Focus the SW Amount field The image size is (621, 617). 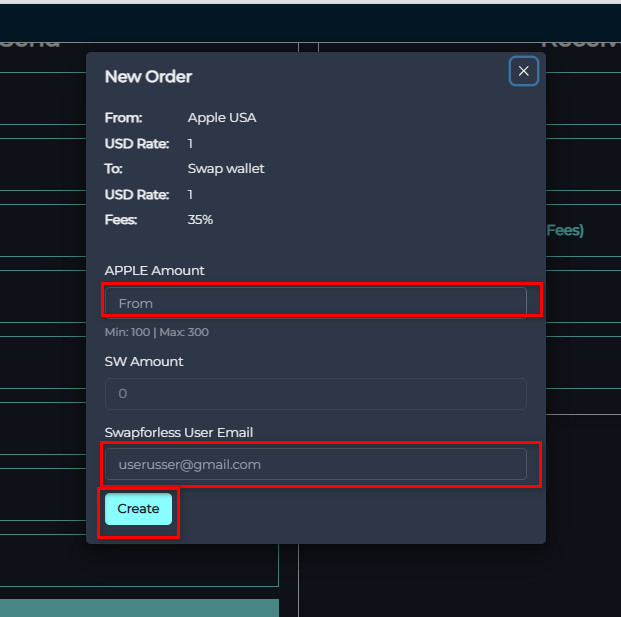click(315, 394)
